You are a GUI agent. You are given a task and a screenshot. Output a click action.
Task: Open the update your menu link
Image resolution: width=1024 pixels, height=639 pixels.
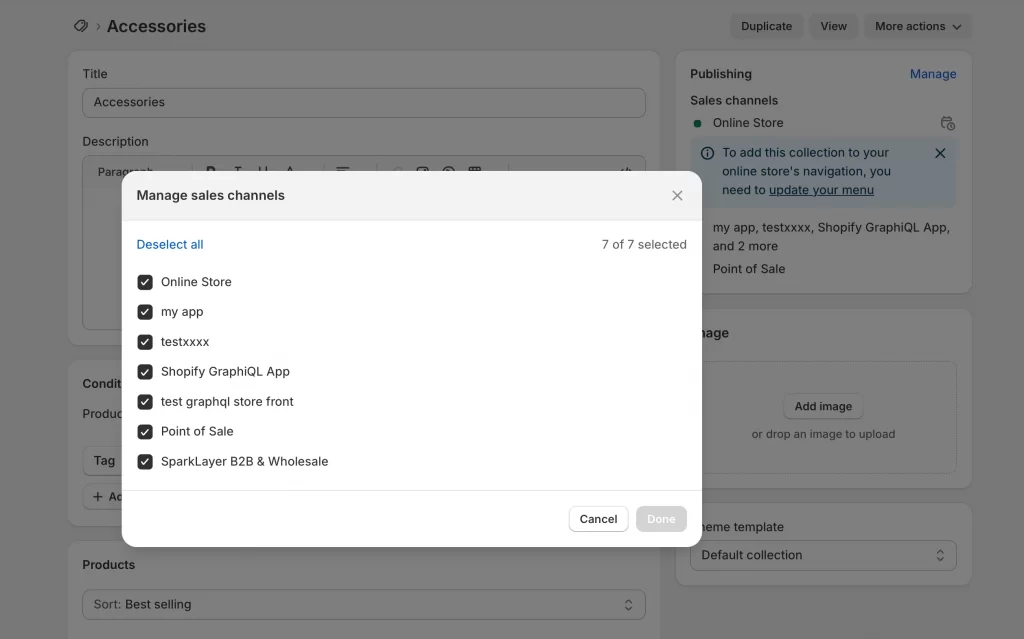pyautogui.click(x=821, y=190)
